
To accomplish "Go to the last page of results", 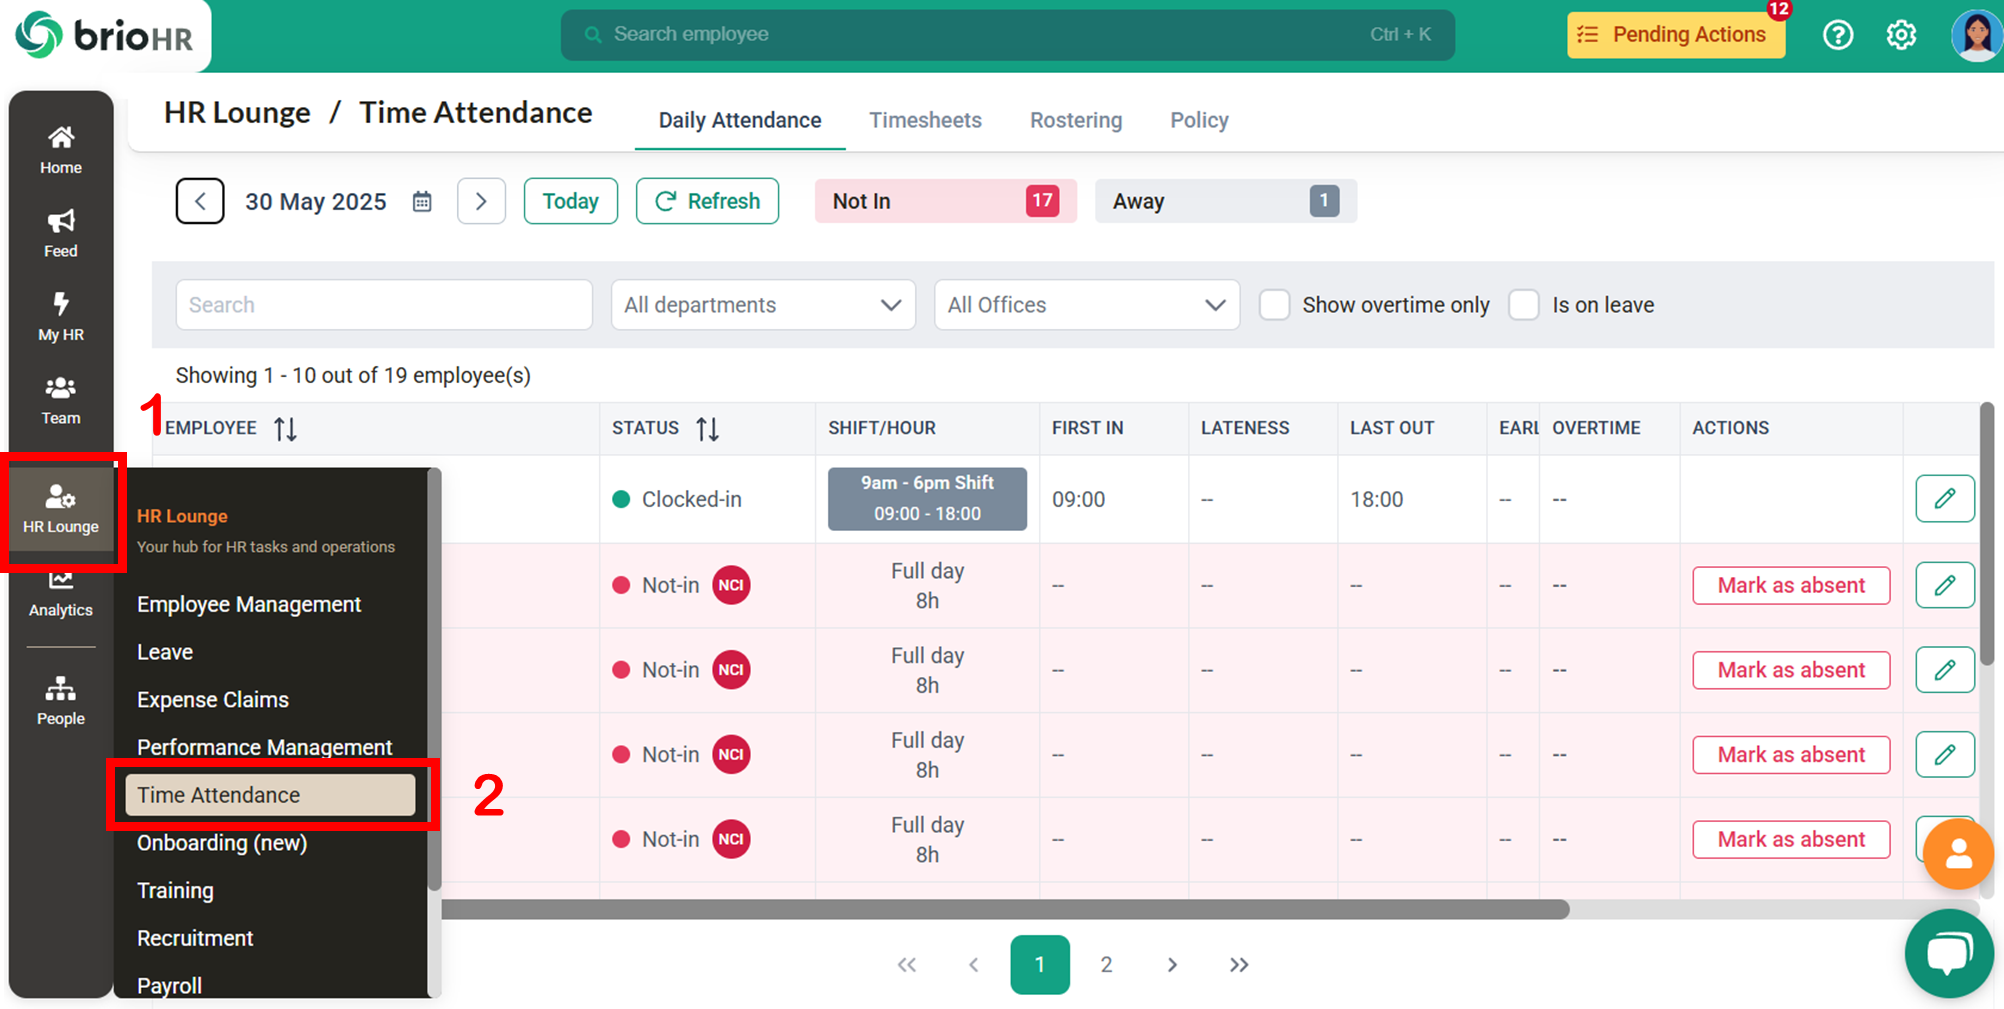I will pos(1239,965).
